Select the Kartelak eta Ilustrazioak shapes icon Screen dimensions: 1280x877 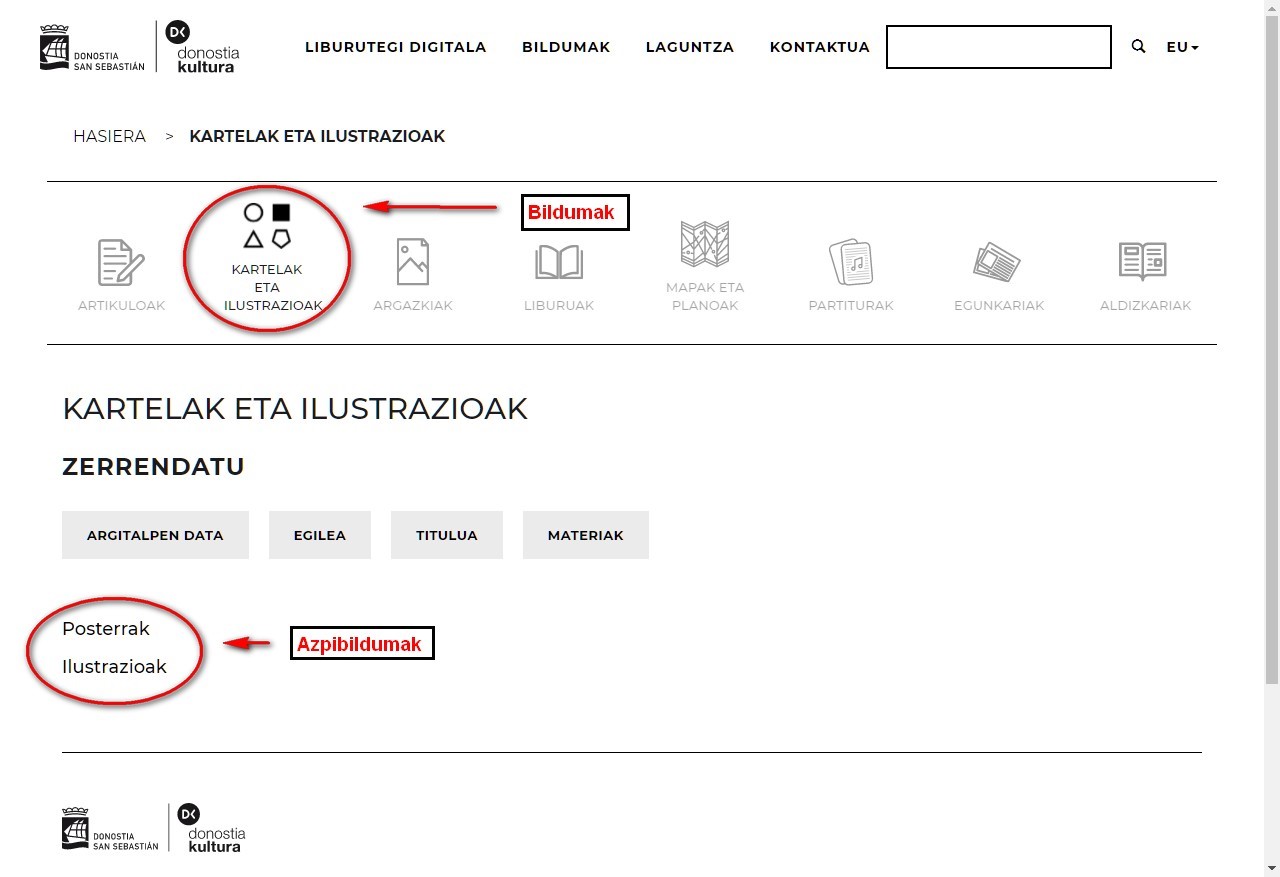tap(267, 226)
